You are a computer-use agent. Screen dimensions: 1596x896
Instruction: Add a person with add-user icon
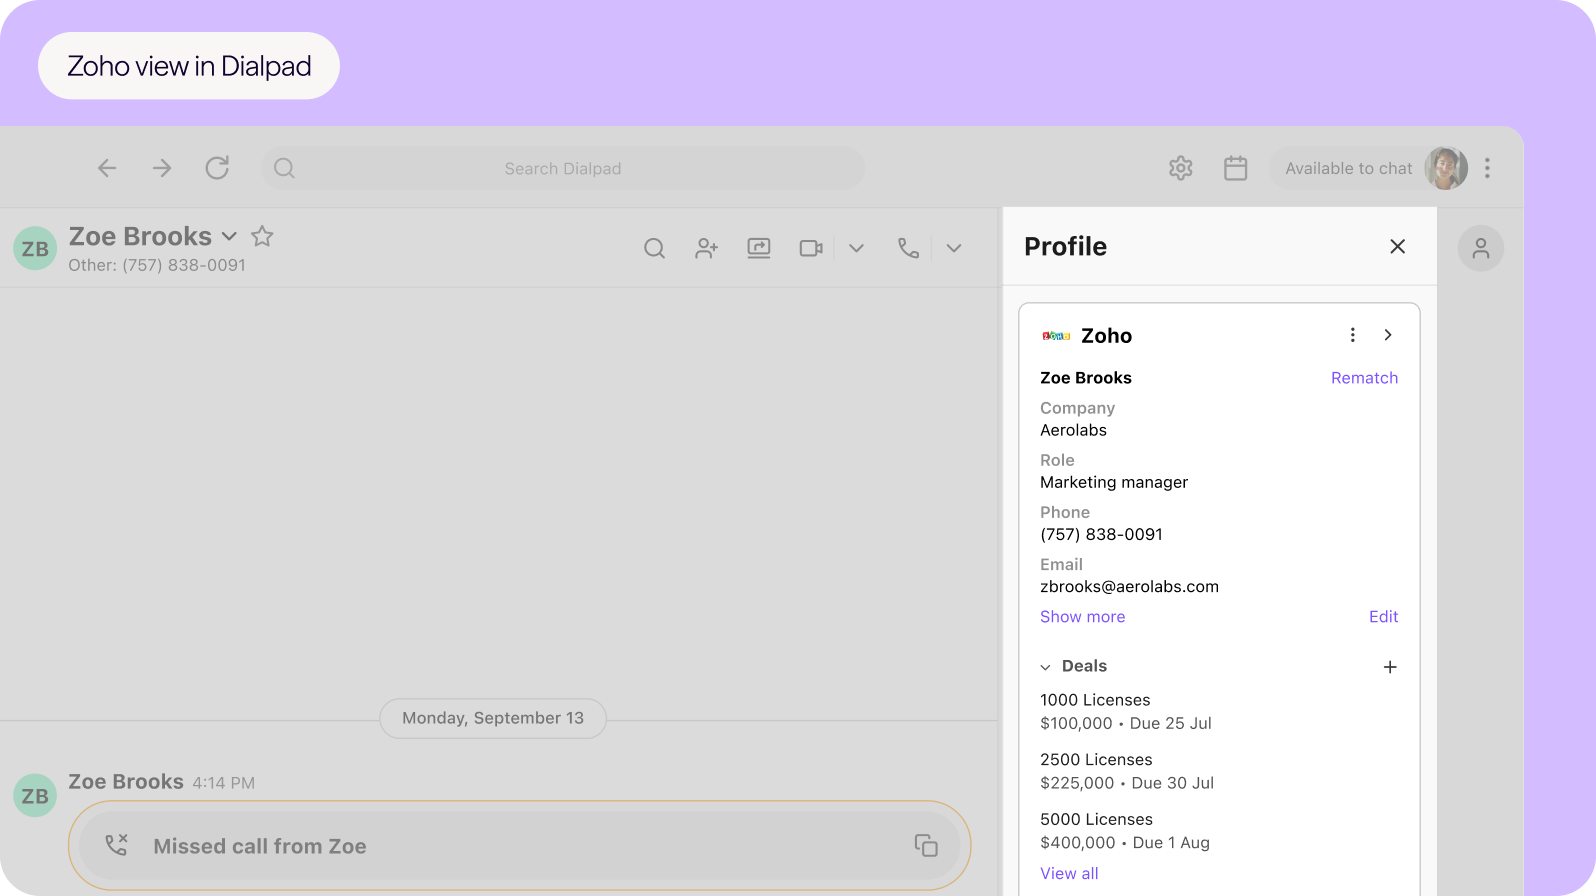pyautogui.click(x=707, y=248)
